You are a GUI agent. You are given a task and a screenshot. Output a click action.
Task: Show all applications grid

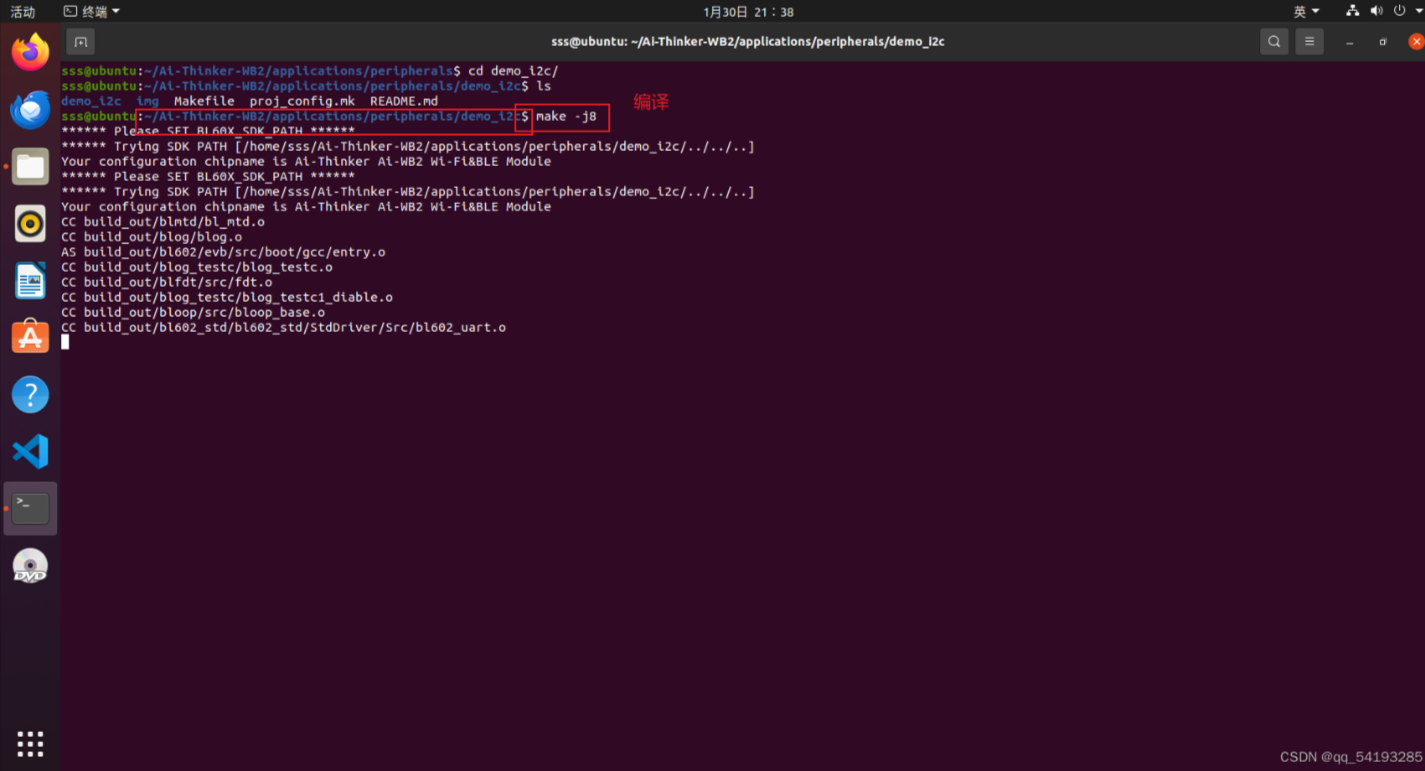point(30,743)
